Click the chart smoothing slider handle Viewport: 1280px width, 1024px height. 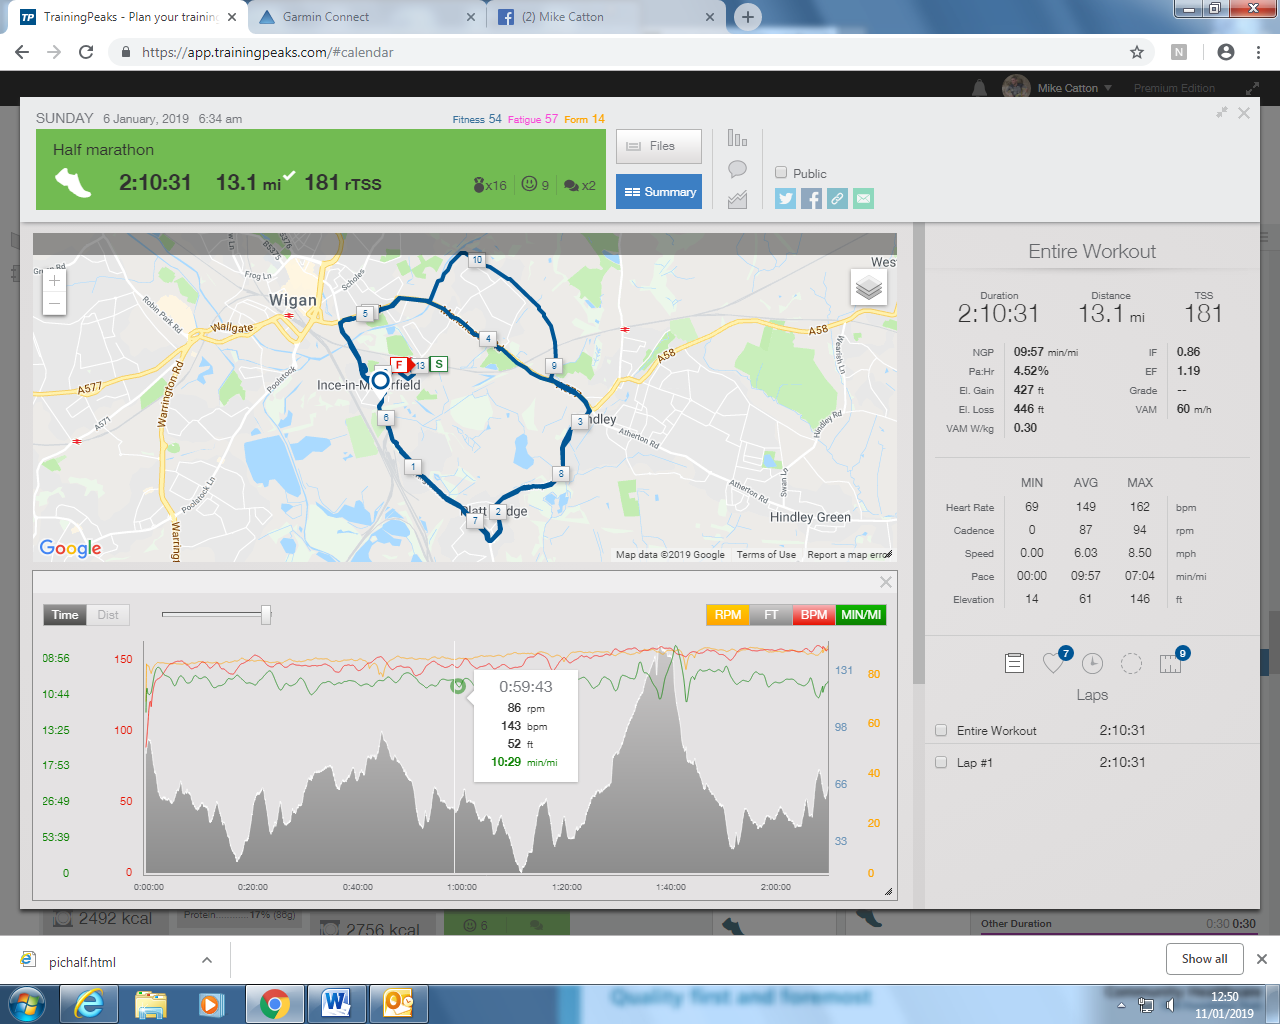click(x=266, y=615)
